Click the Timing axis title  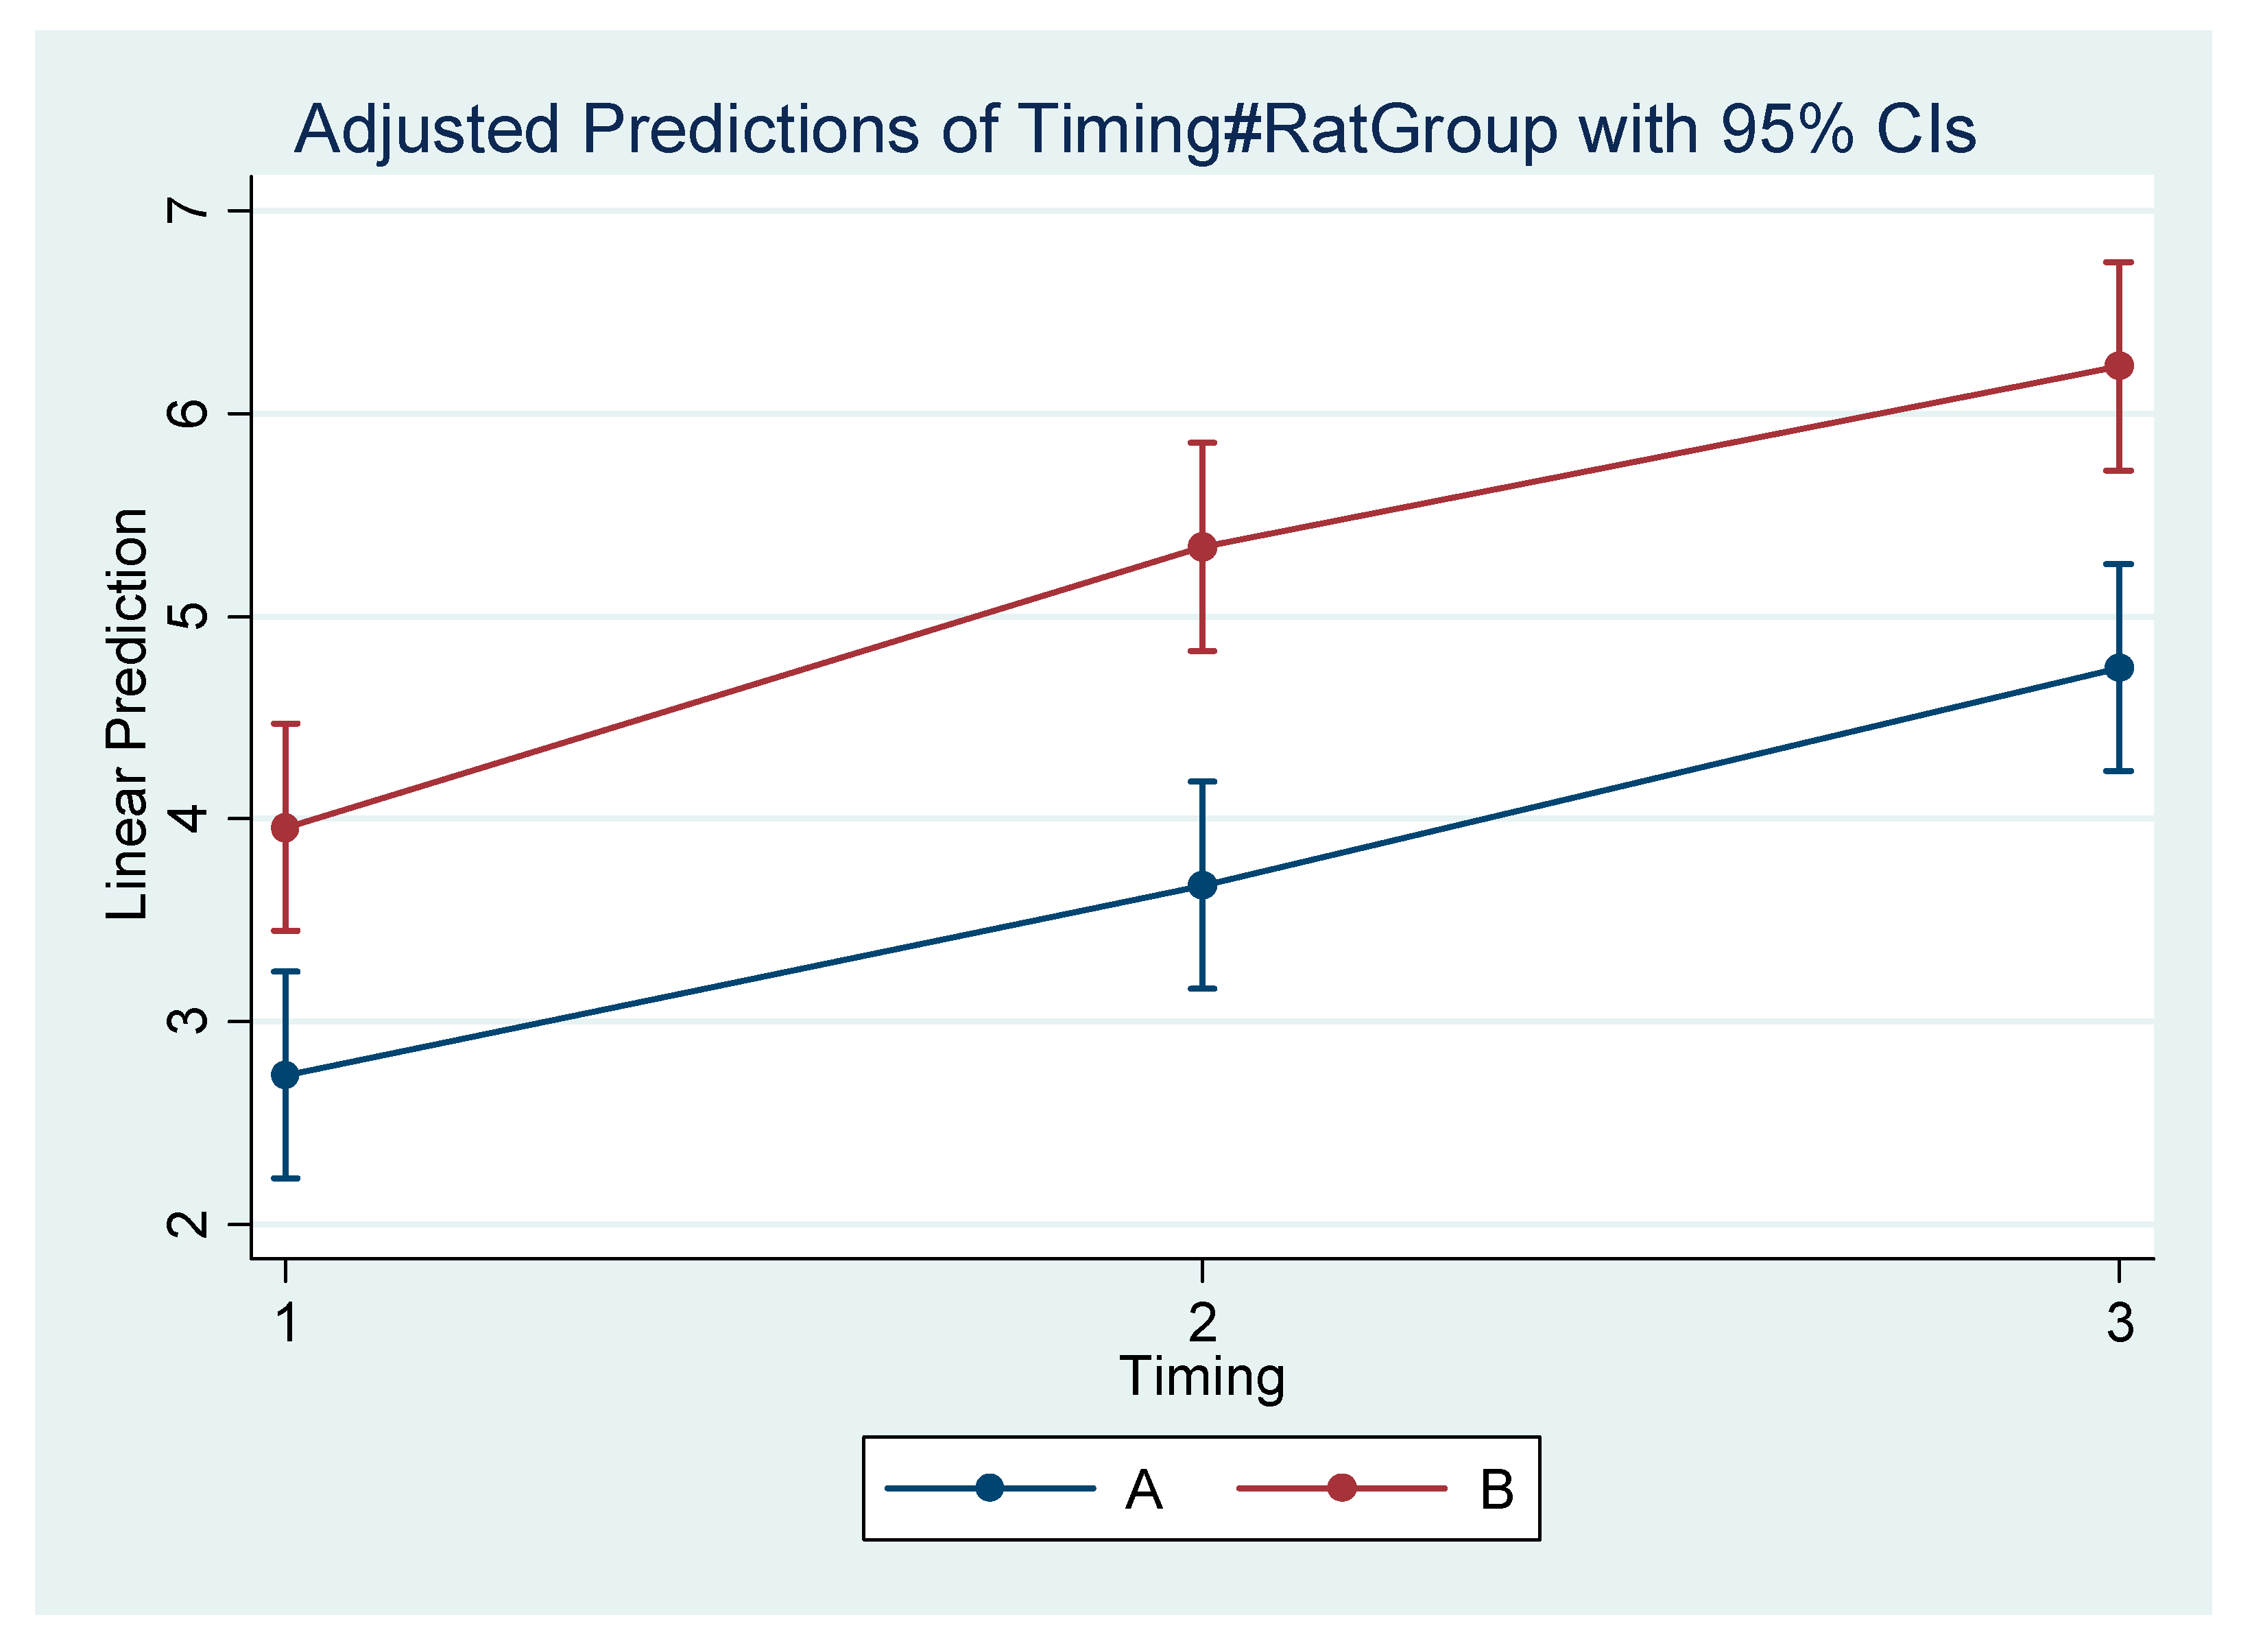1202,1378
